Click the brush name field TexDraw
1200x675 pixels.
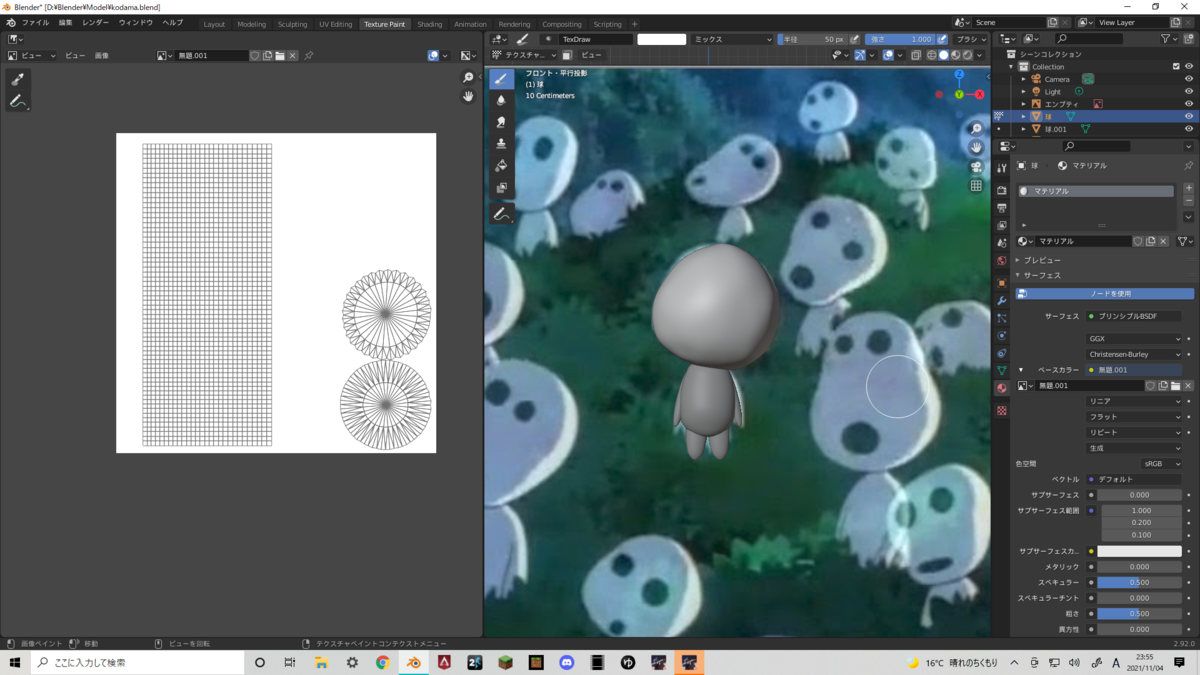pyautogui.click(x=597, y=39)
